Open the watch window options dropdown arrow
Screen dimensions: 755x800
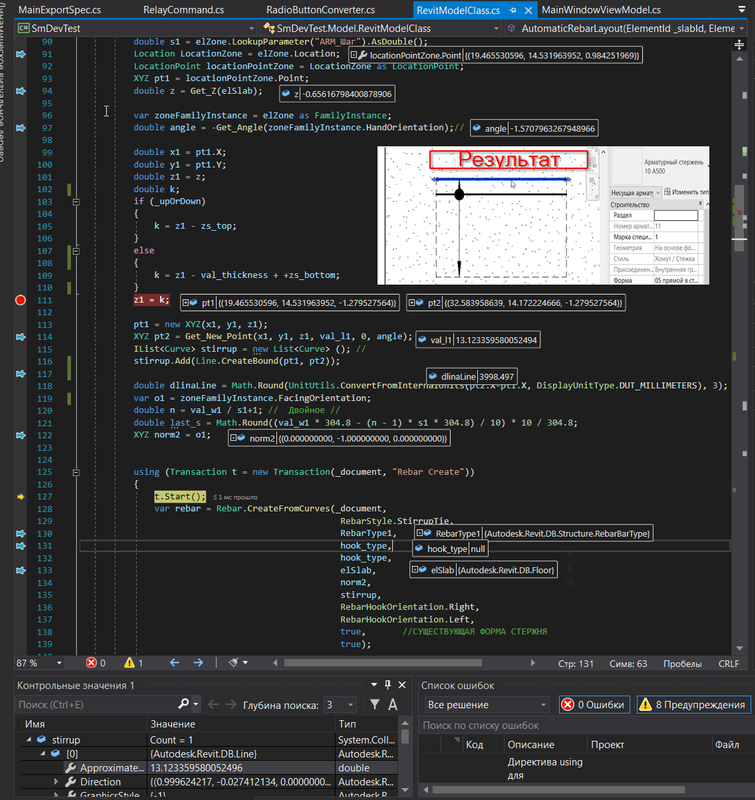coord(374,685)
